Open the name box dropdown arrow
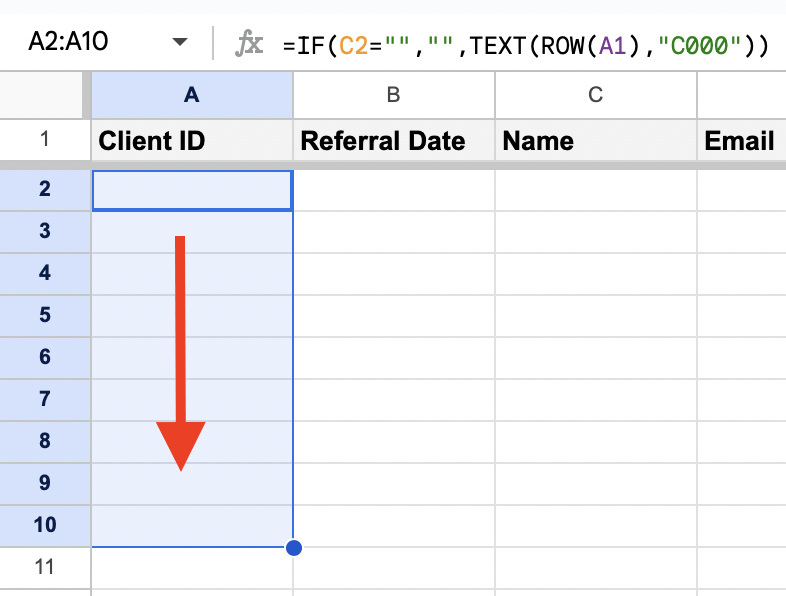Viewport: 786px width, 596px height. click(179, 42)
